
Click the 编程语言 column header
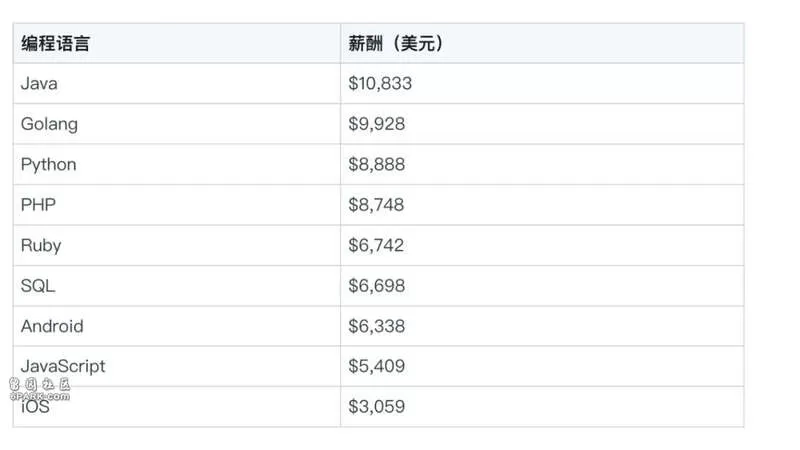tap(55, 43)
